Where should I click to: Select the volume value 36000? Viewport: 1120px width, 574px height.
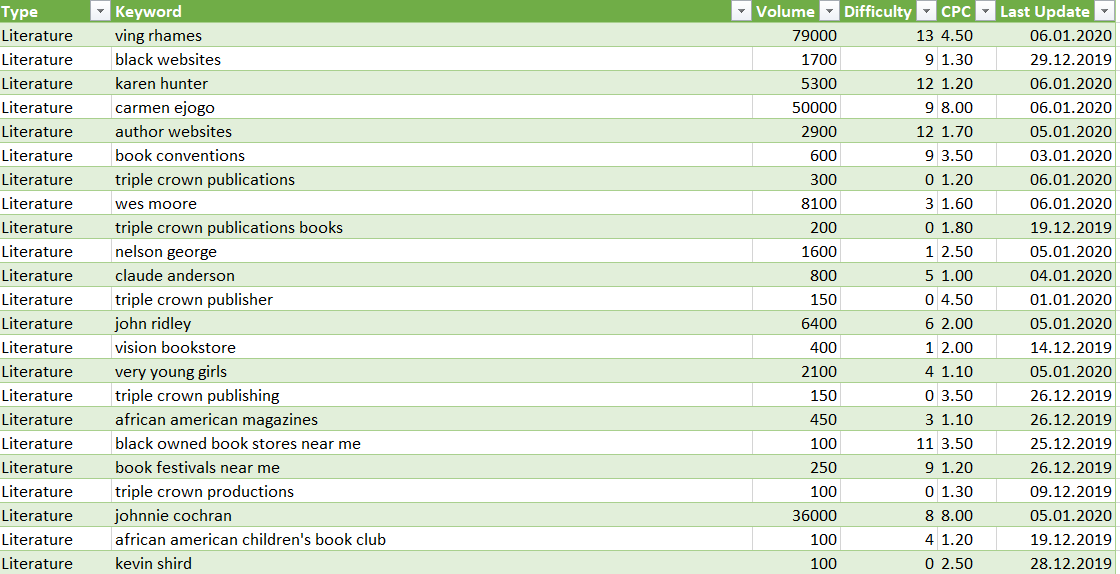[814, 515]
